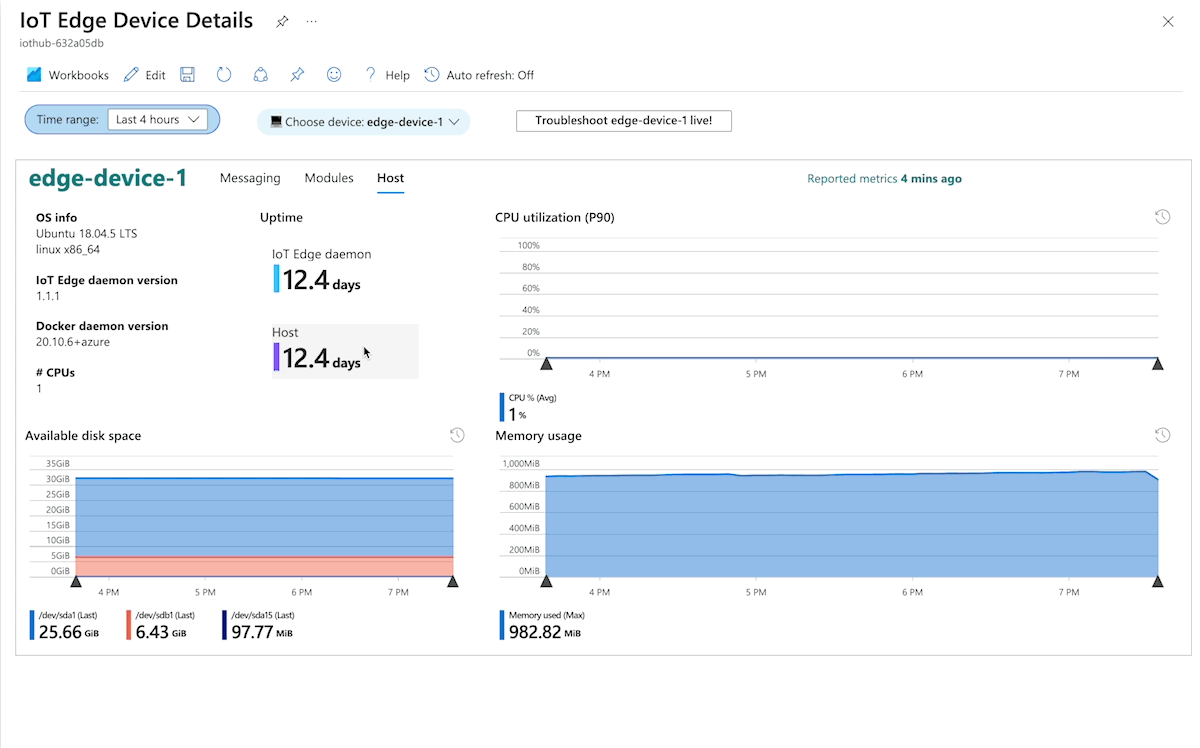Open the ellipsis more options menu

tap(312, 21)
